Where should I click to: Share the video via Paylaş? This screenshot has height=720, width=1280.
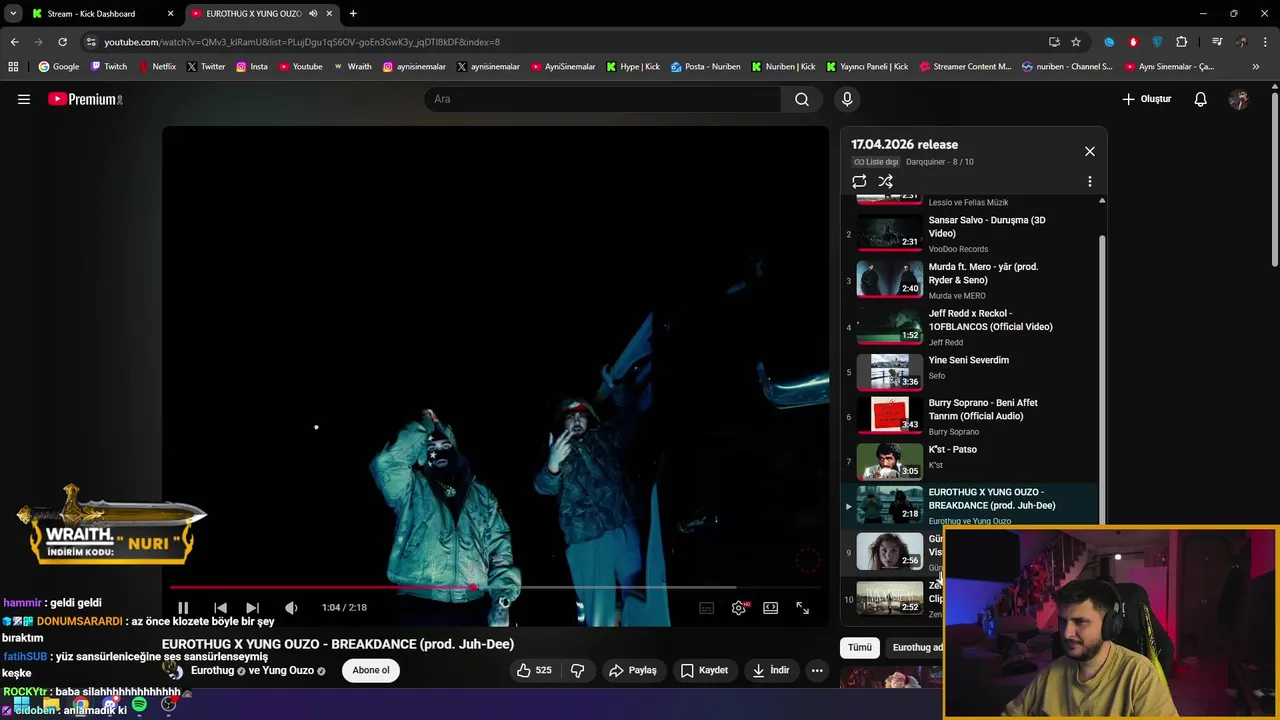click(x=633, y=670)
